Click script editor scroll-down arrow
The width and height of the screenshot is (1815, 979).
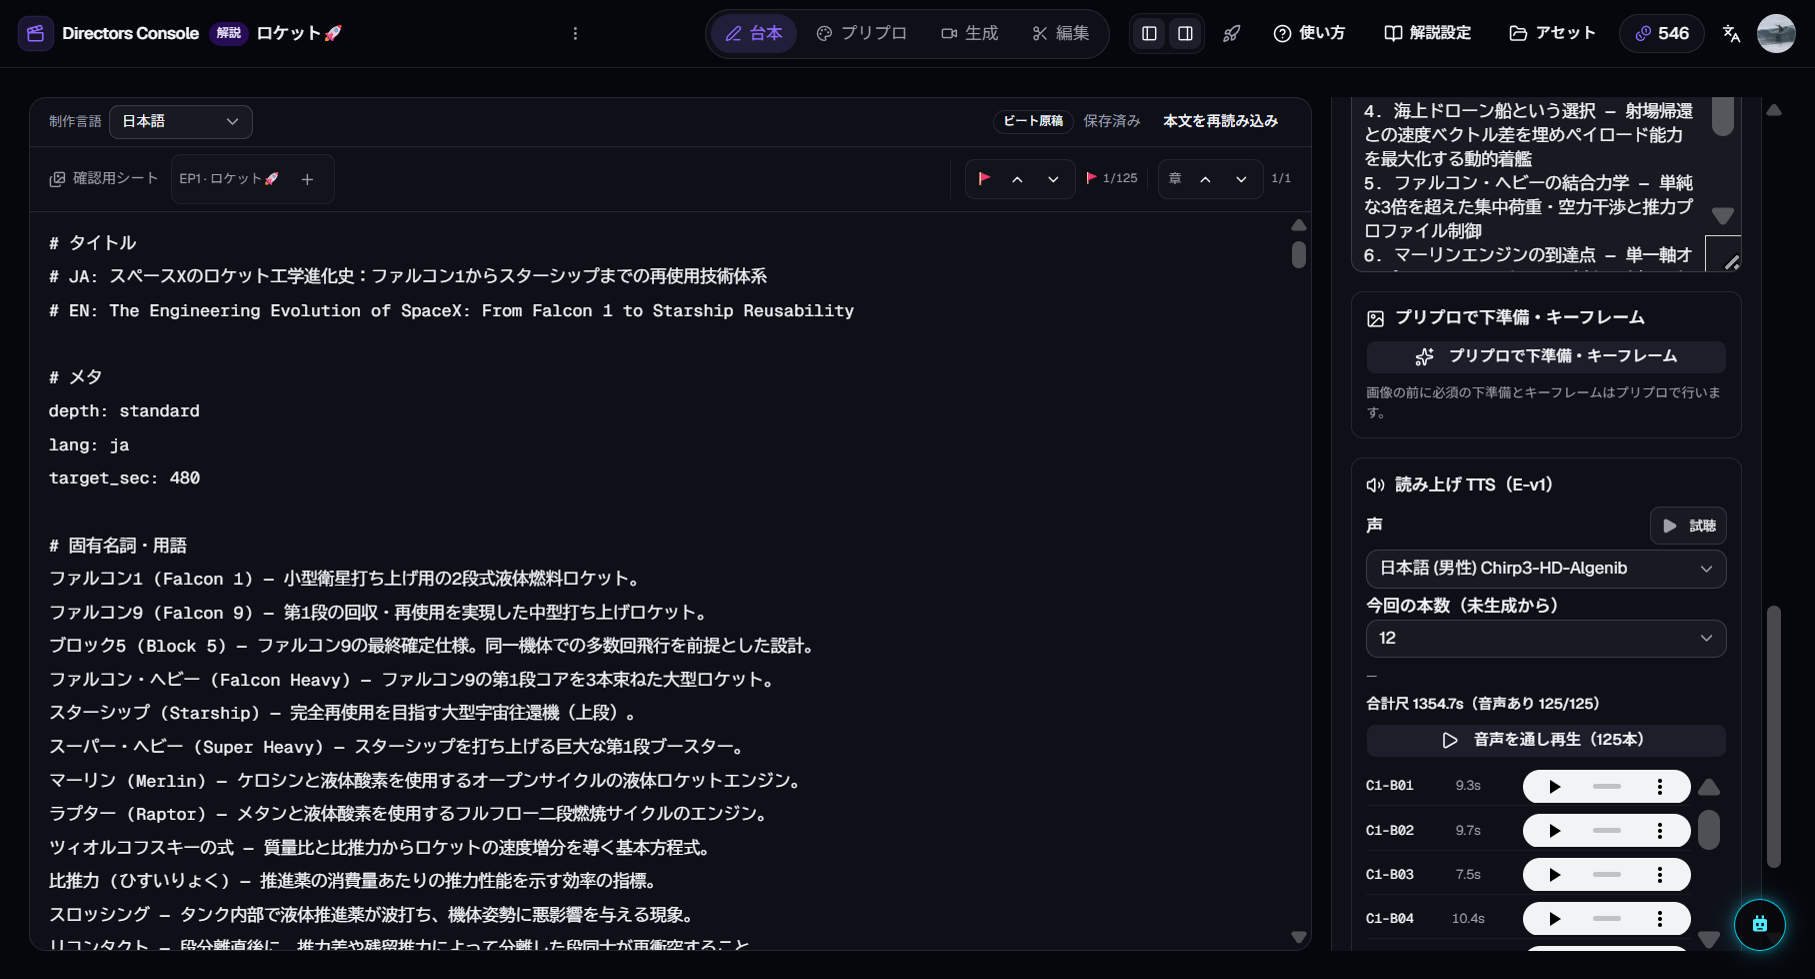tap(1298, 937)
